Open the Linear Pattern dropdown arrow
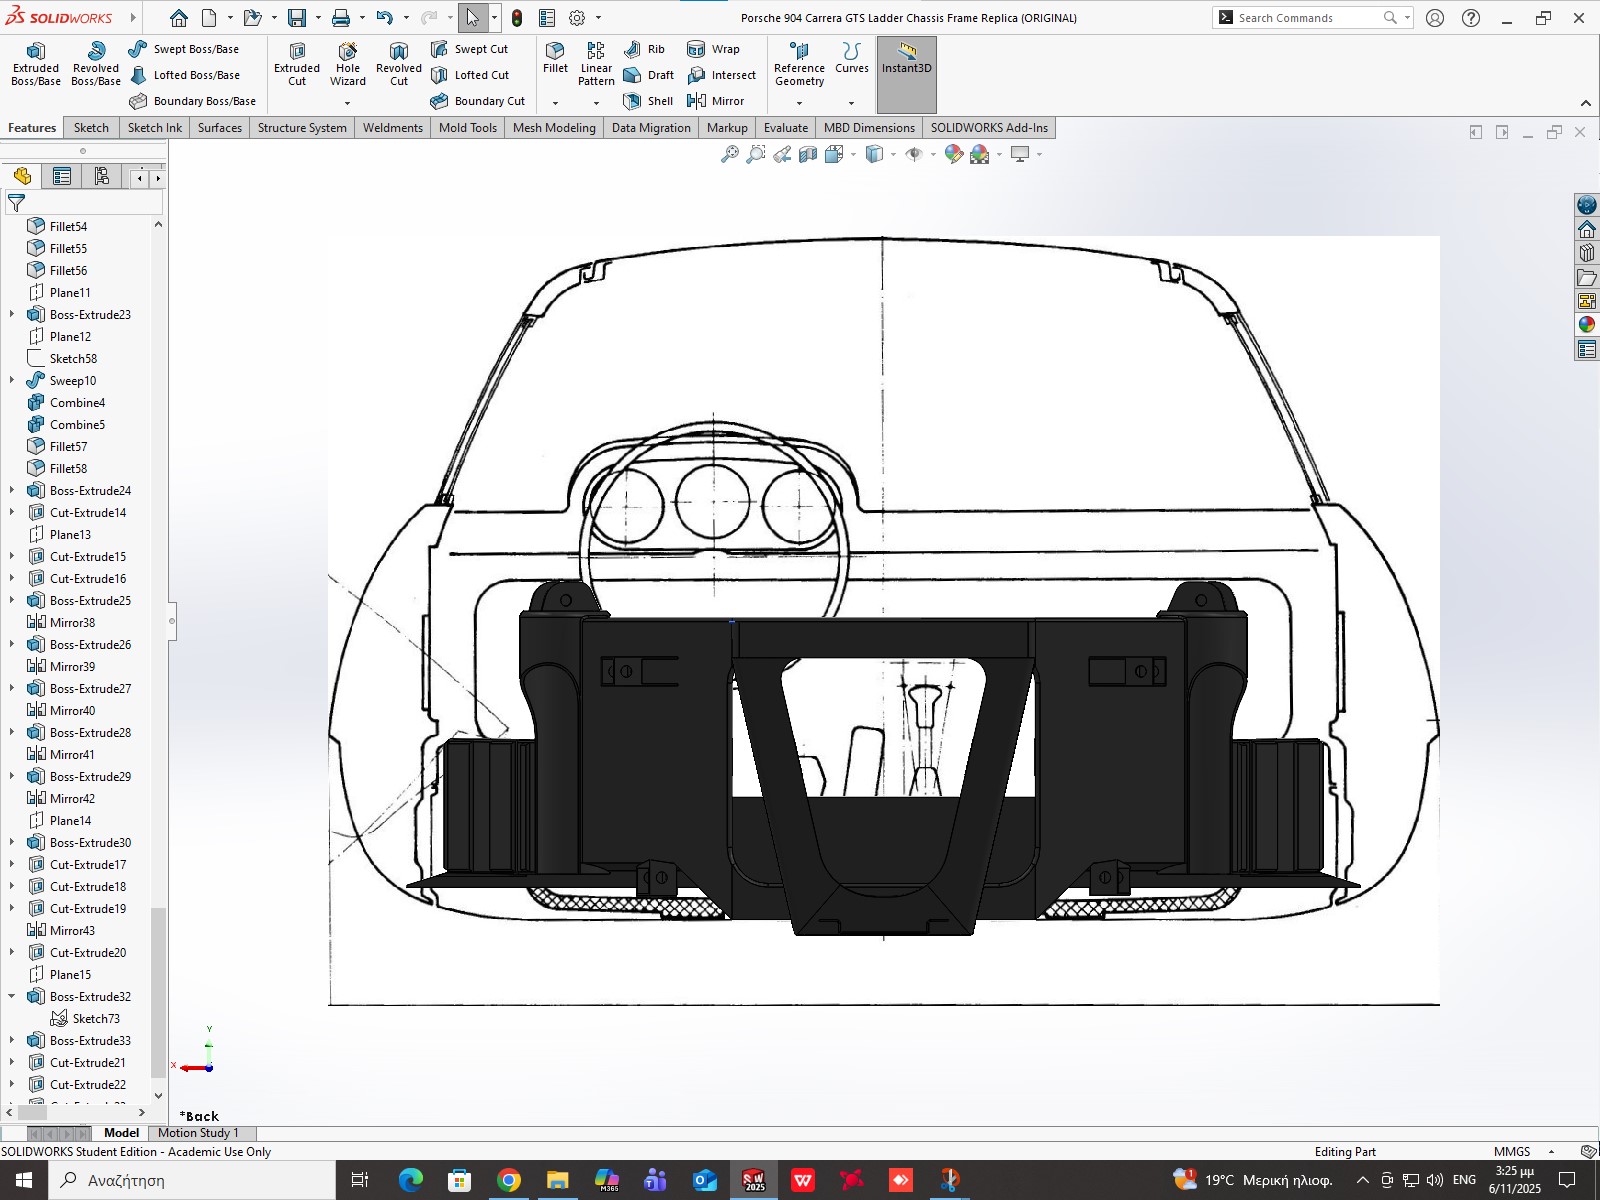Screen dimensions: 1600x1200 (x=596, y=103)
